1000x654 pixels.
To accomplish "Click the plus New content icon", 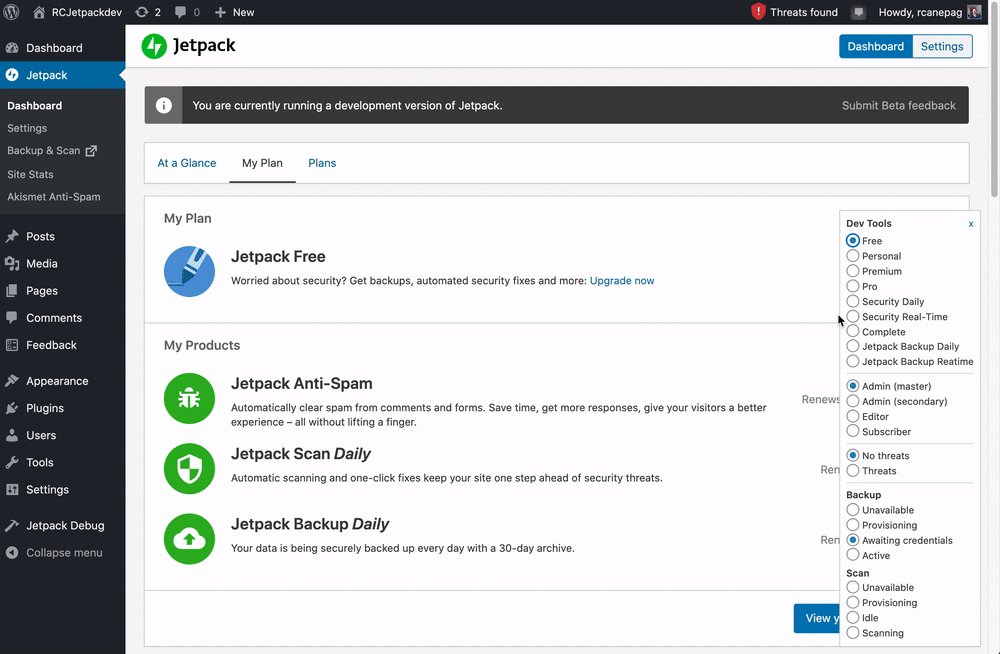I will 220,12.
